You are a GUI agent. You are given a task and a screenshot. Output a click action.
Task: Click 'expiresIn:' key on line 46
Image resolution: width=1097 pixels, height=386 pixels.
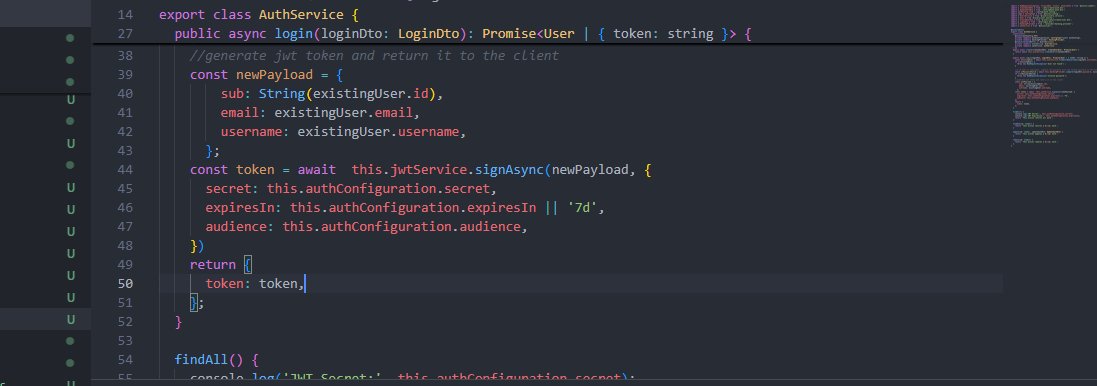tap(243, 208)
